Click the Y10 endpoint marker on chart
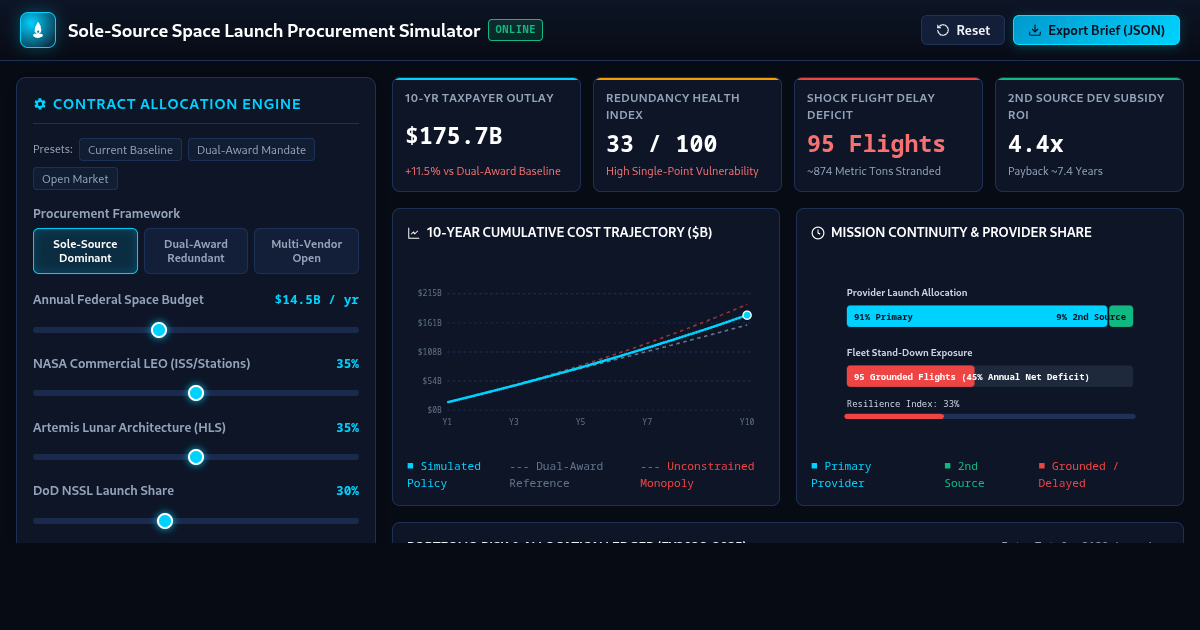Viewport: 1200px width, 630px height. pyautogui.click(x=747, y=315)
